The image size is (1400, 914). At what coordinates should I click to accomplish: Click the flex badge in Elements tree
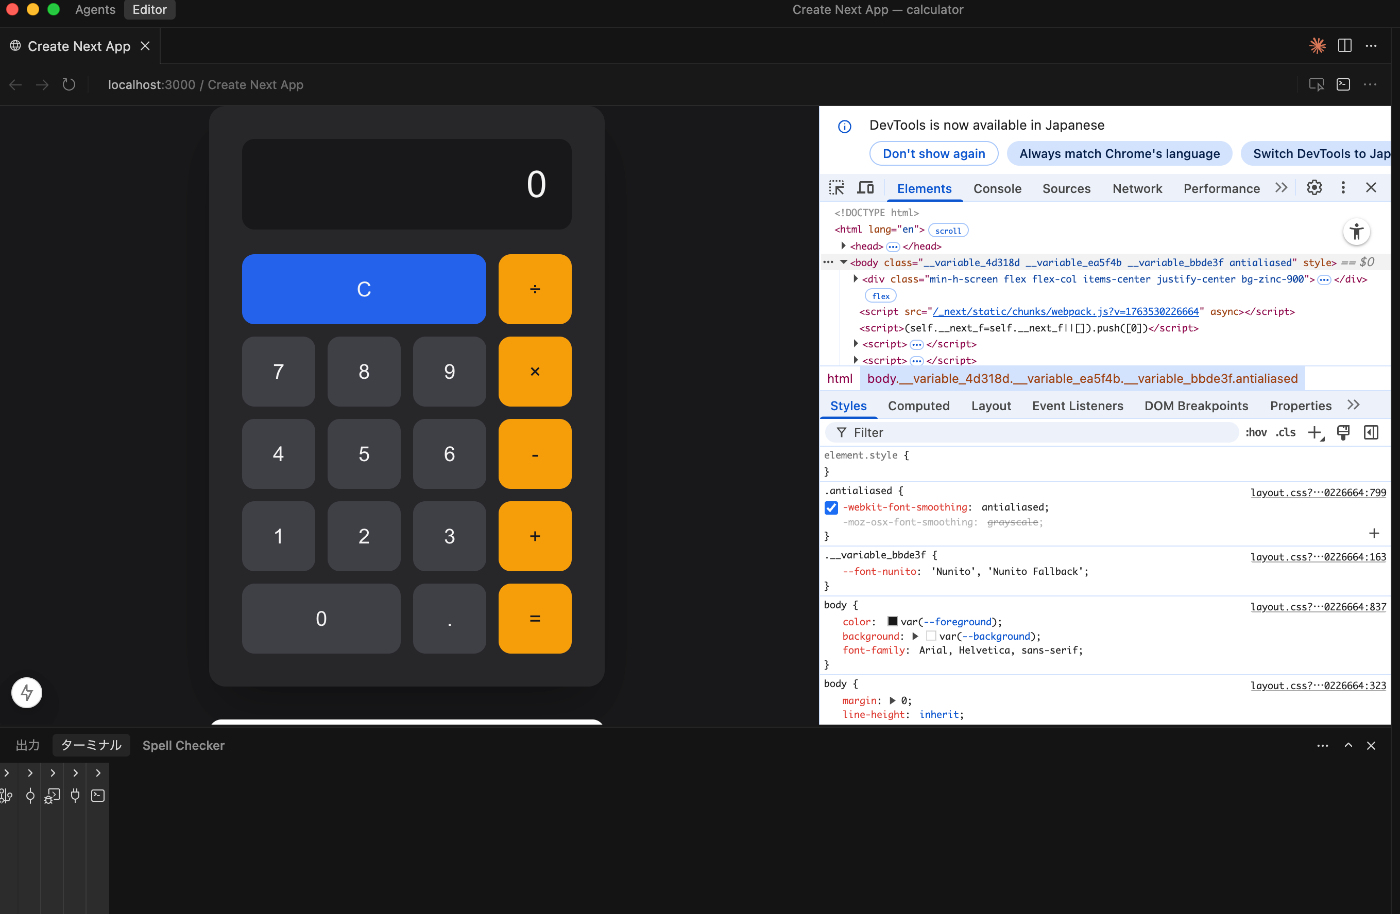click(x=881, y=296)
